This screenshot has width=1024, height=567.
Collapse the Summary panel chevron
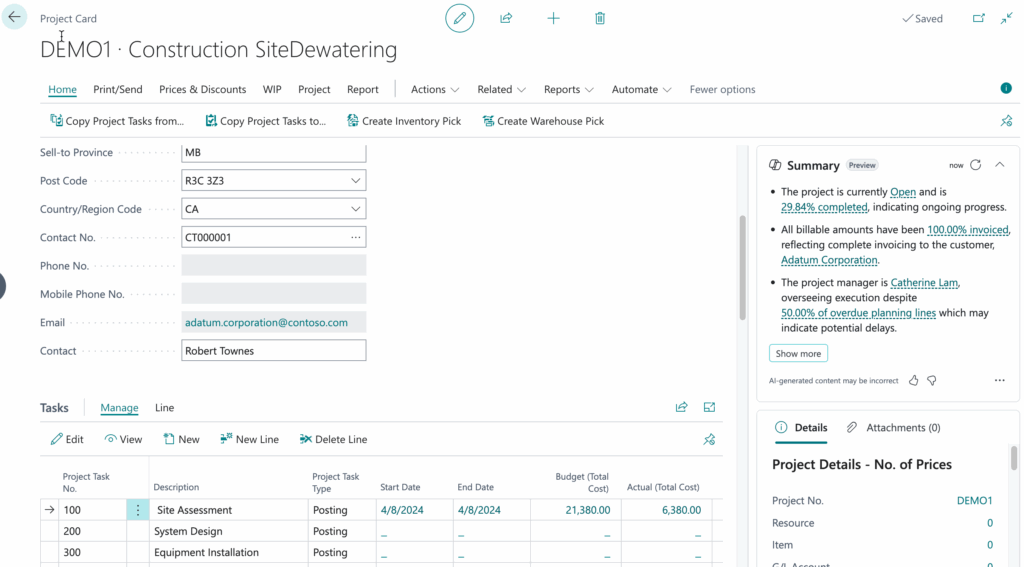[1000, 165]
